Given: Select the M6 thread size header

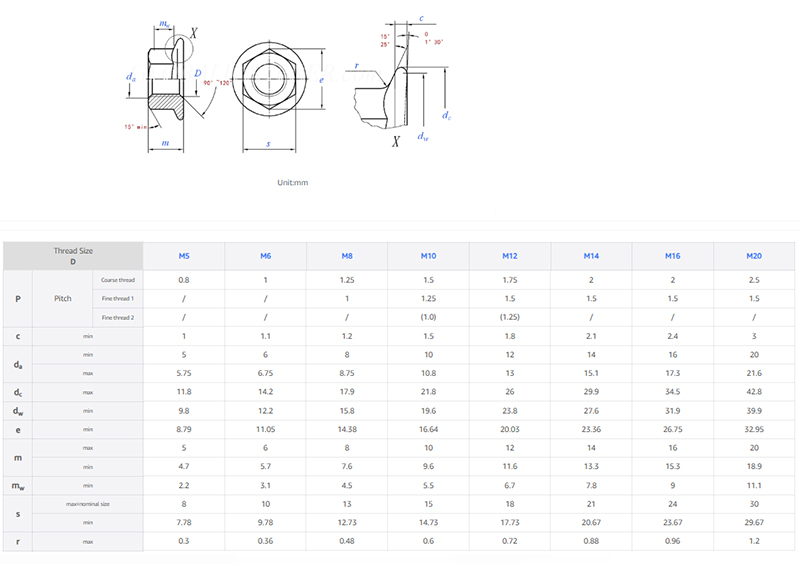Looking at the screenshot, I should click(x=266, y=256).
